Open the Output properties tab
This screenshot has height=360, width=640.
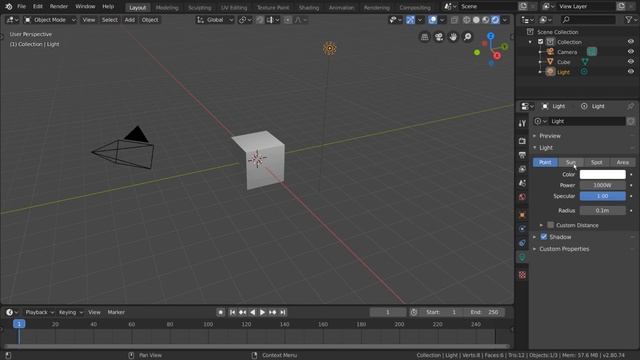click(522, 155)
